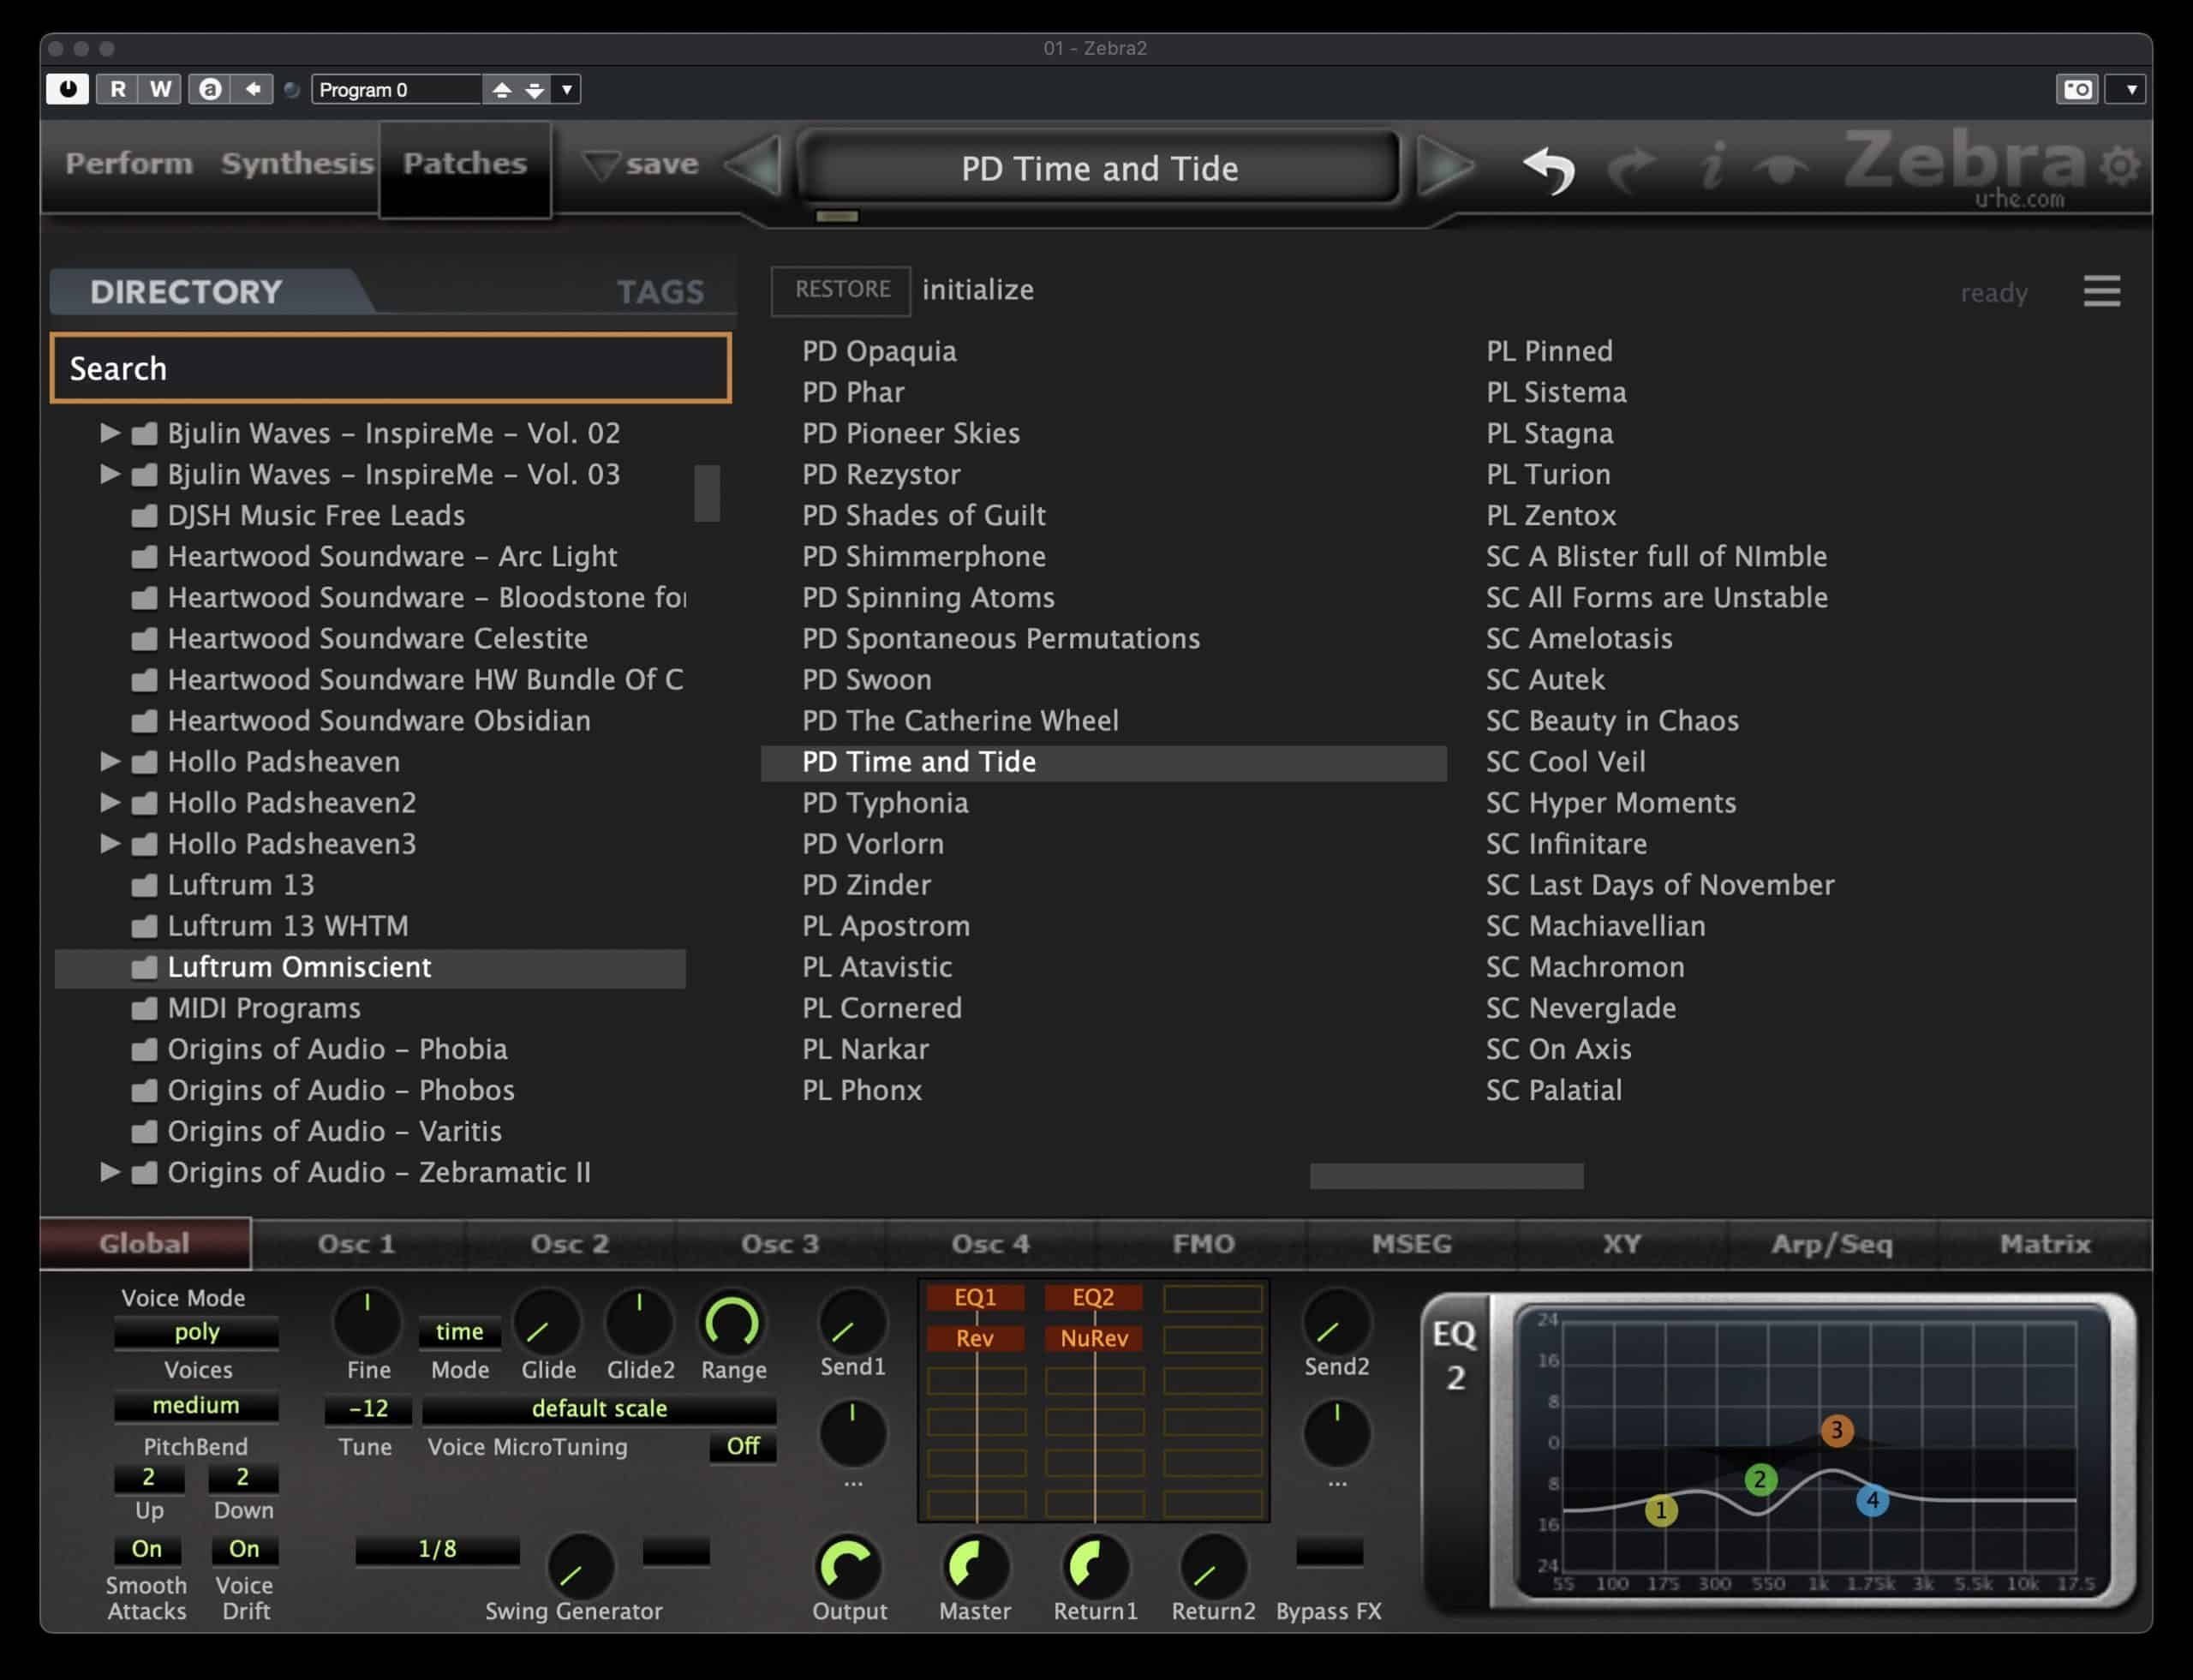Select the EQ1 module in FX grid
The image size is (2193, 1680).
tap(975, 1297)
